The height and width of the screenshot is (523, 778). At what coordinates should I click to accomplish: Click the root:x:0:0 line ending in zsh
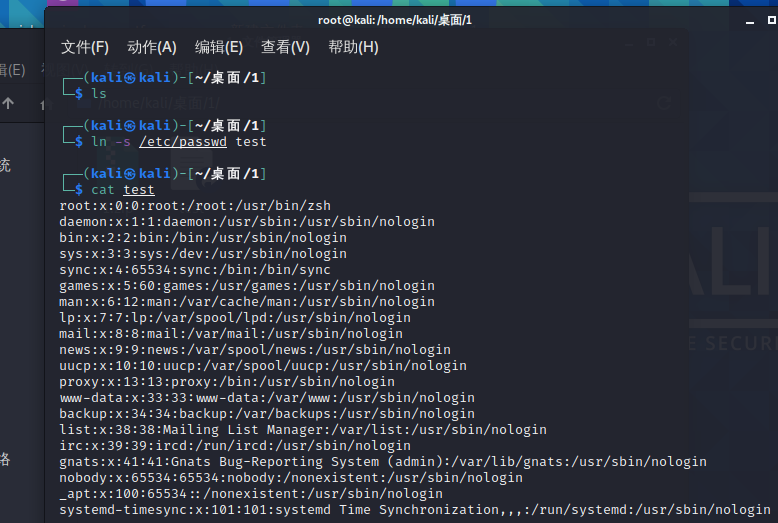pyautogui.click(x=195, y=205)
